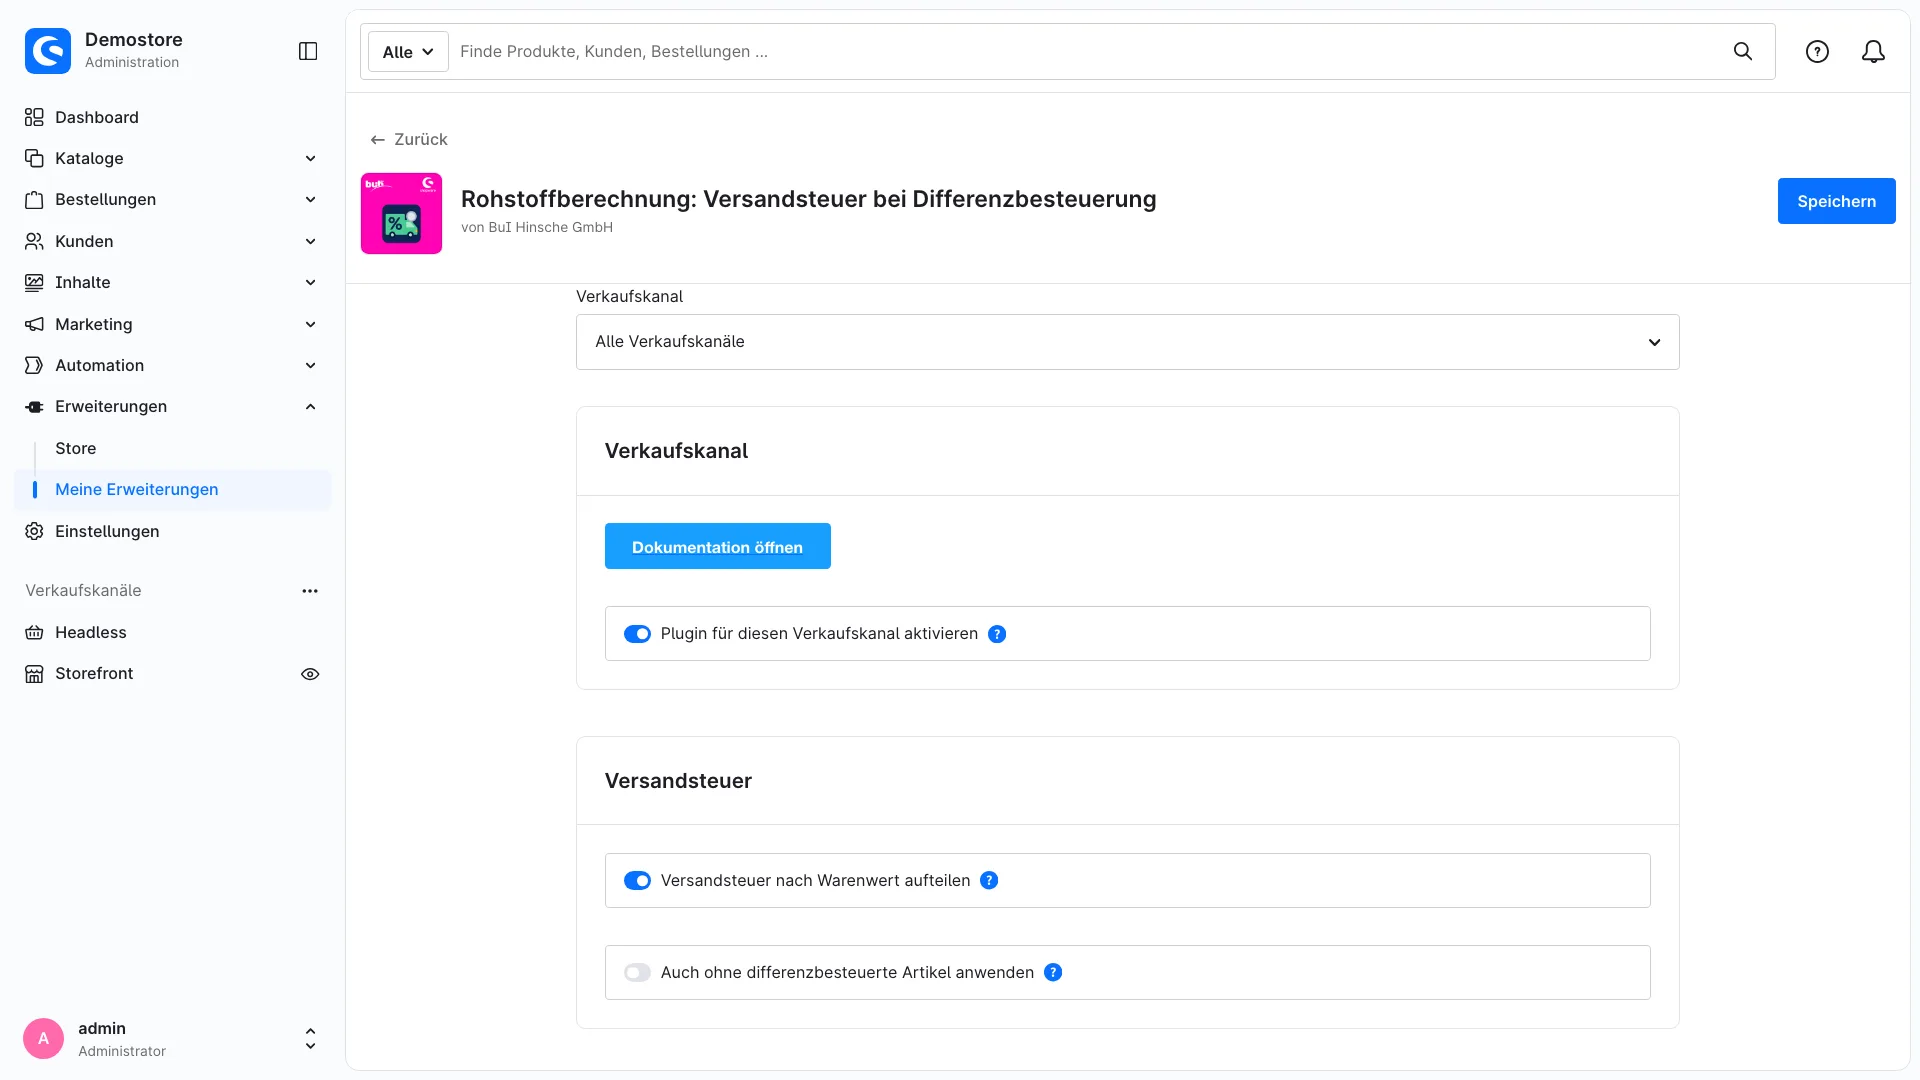Click the Speichern button
Image resolution: width=1920 pixels, height=1080 pixels.
click(x=1836, y=201)
